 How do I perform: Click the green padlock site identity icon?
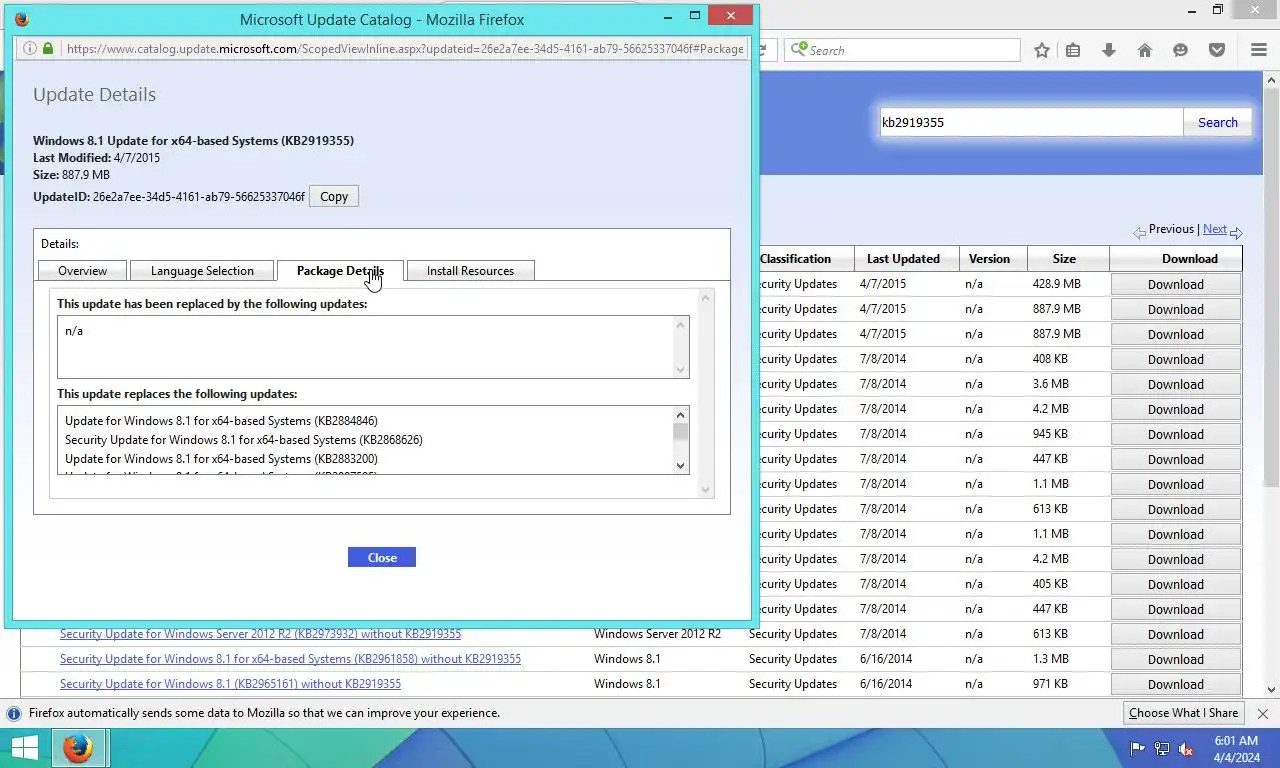(47, 48)
